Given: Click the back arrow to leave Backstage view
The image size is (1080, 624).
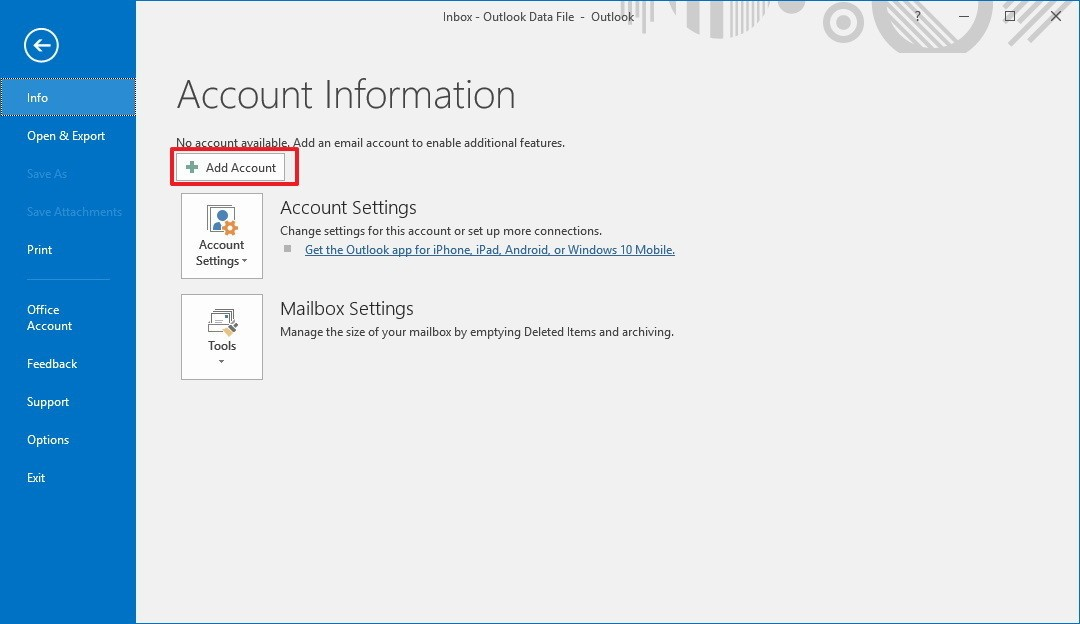Looking at the screenshot, I should click(x=40, y=45).
